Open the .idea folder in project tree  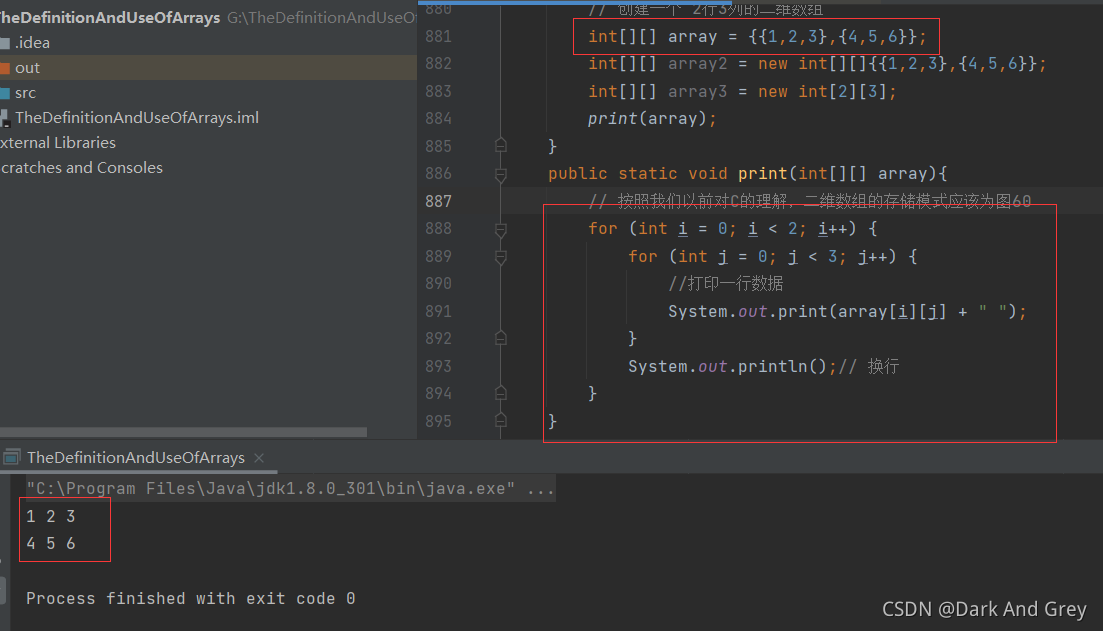tap(32, 43)
